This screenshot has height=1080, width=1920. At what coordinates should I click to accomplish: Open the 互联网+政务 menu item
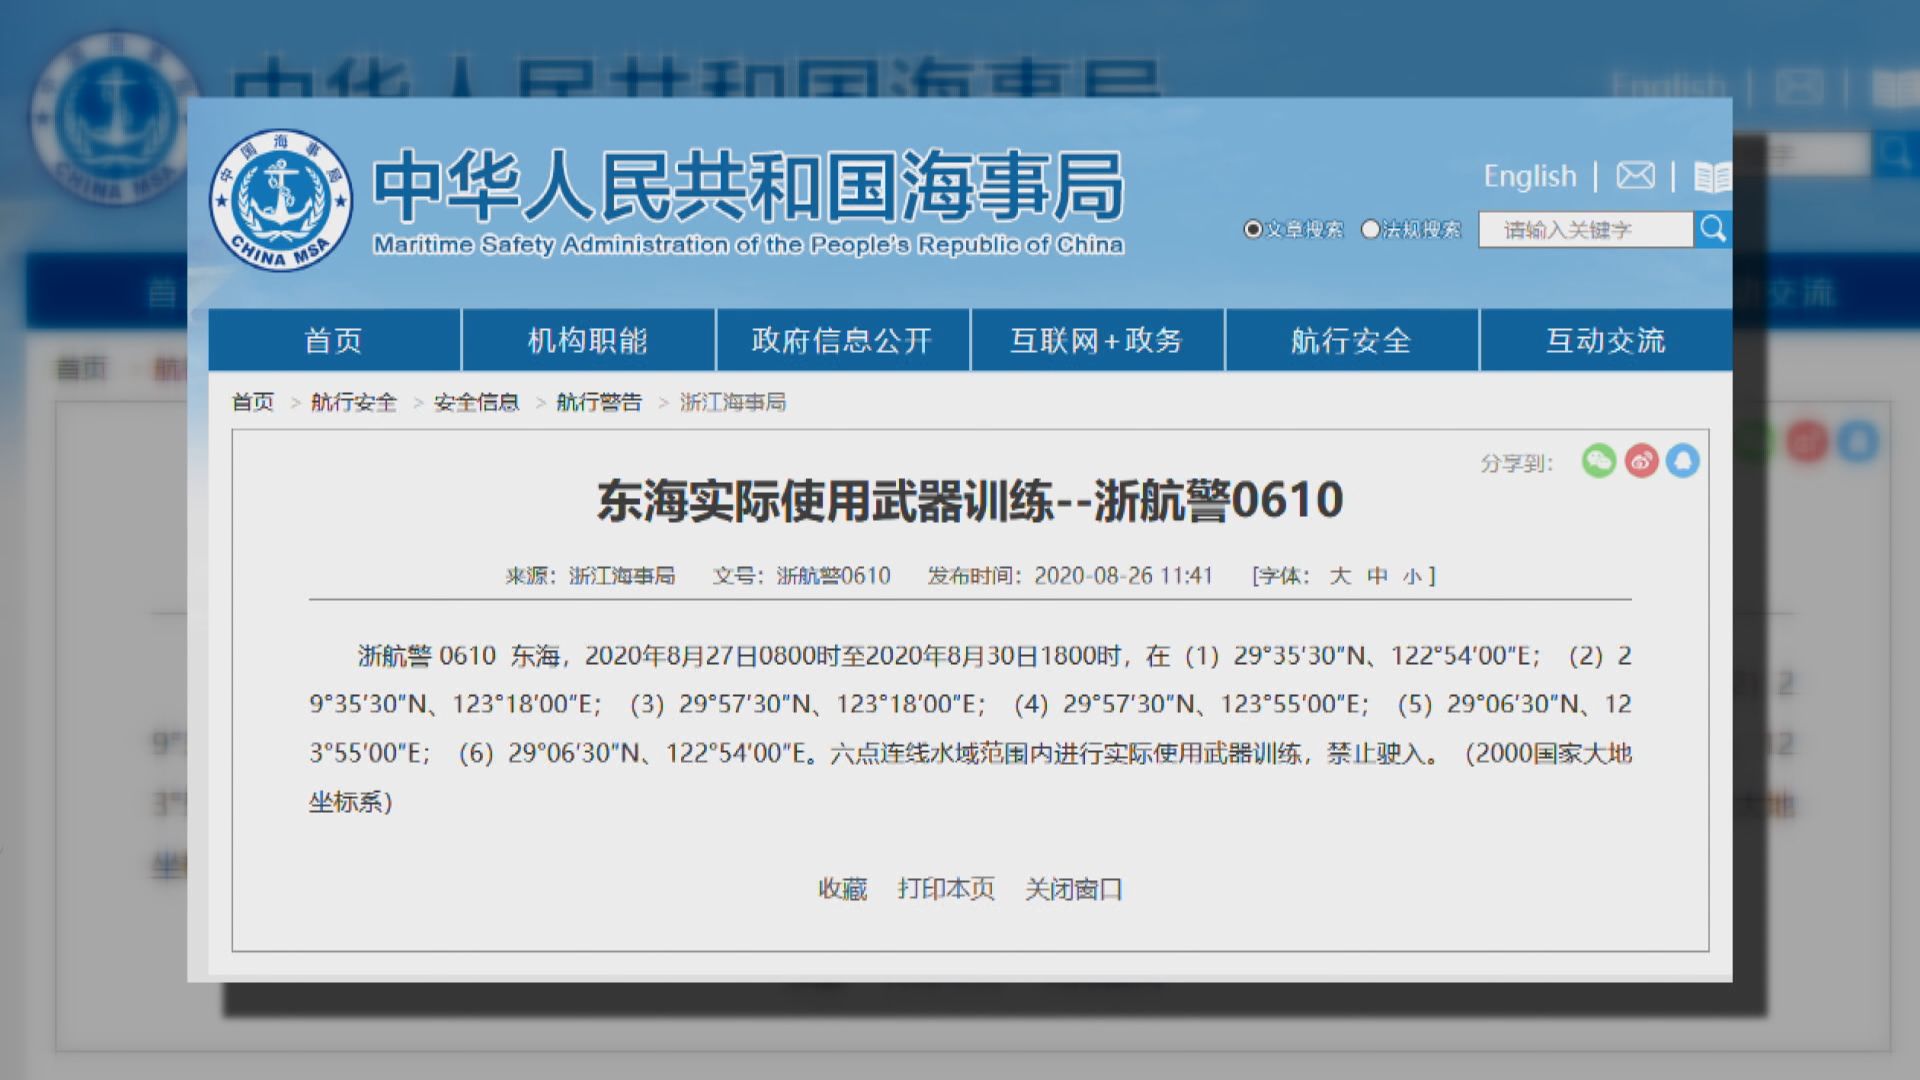point(1097,340)
